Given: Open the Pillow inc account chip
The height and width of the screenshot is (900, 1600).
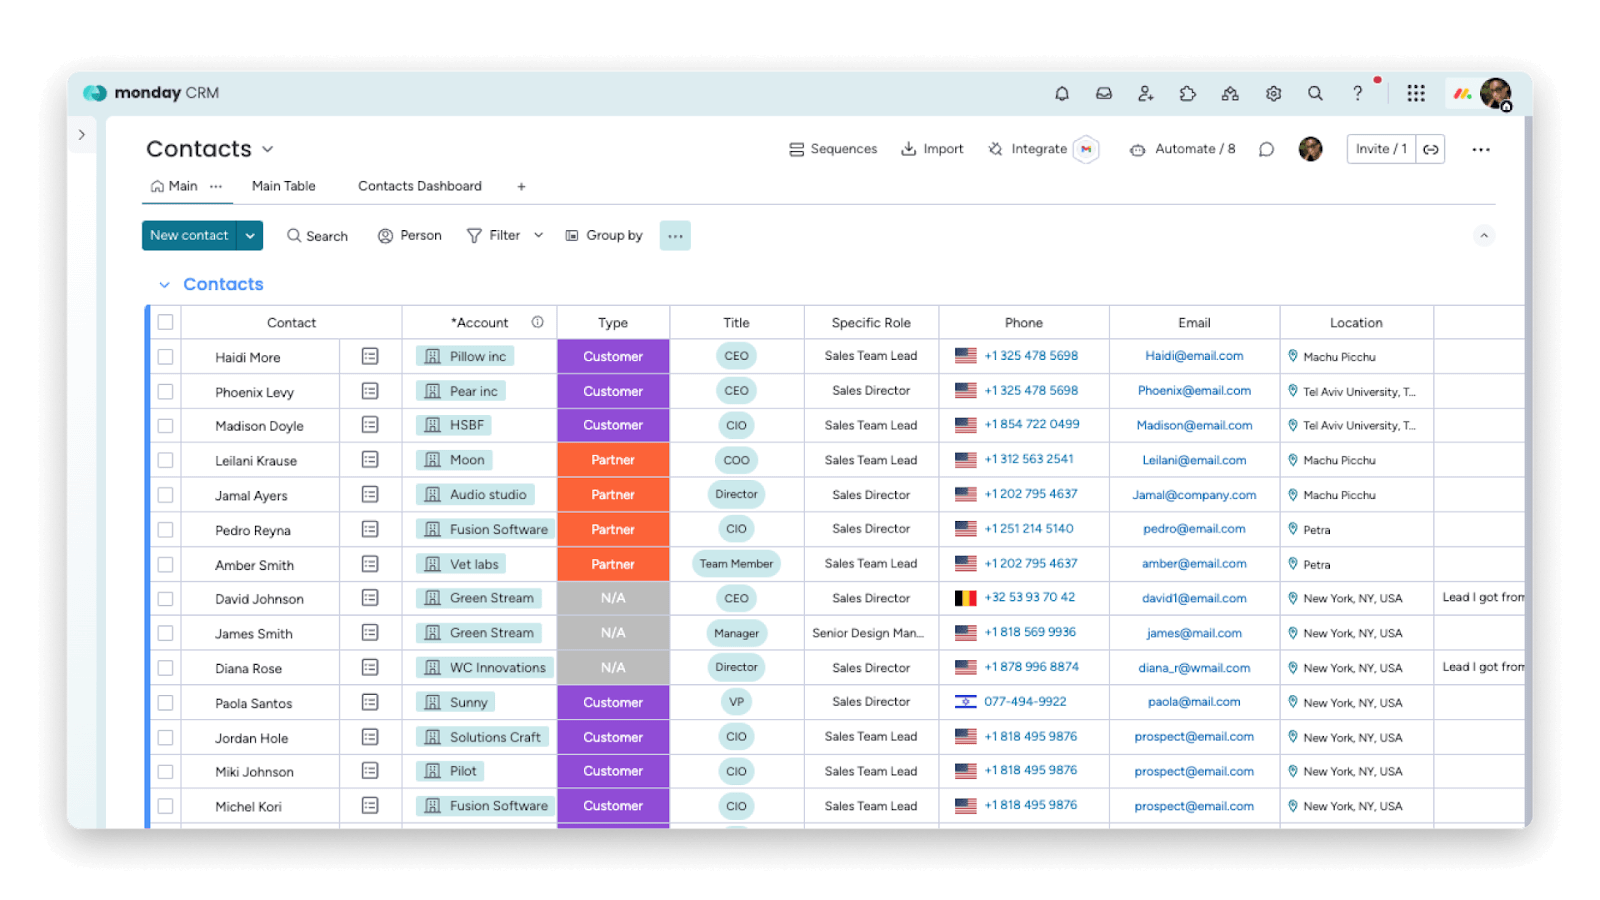Looking at the screenshot, I should 466,356.
